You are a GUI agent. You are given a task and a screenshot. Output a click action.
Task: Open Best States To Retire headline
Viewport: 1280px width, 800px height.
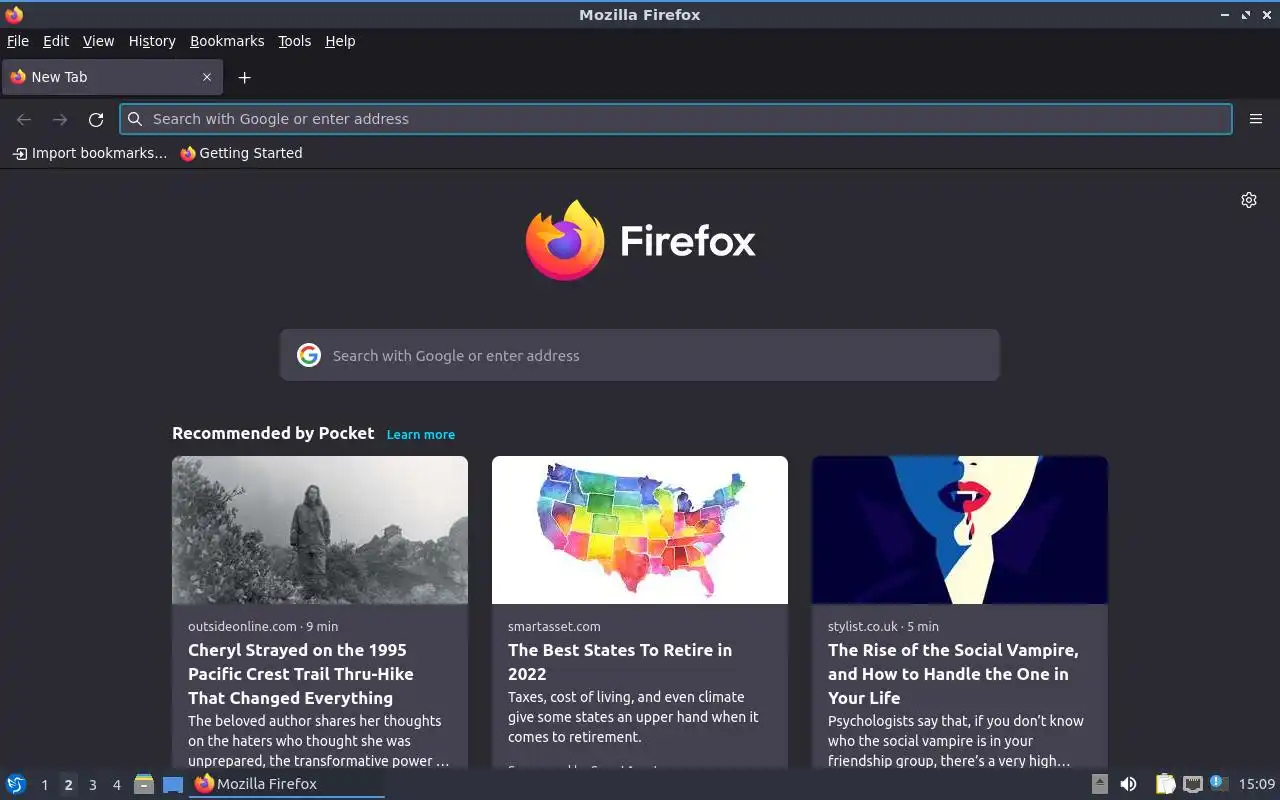[620, 662]
